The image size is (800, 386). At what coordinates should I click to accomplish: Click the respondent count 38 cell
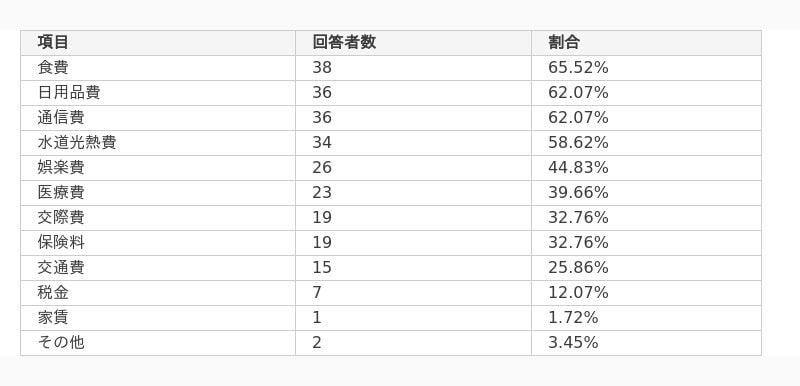(x=413, y=68)
